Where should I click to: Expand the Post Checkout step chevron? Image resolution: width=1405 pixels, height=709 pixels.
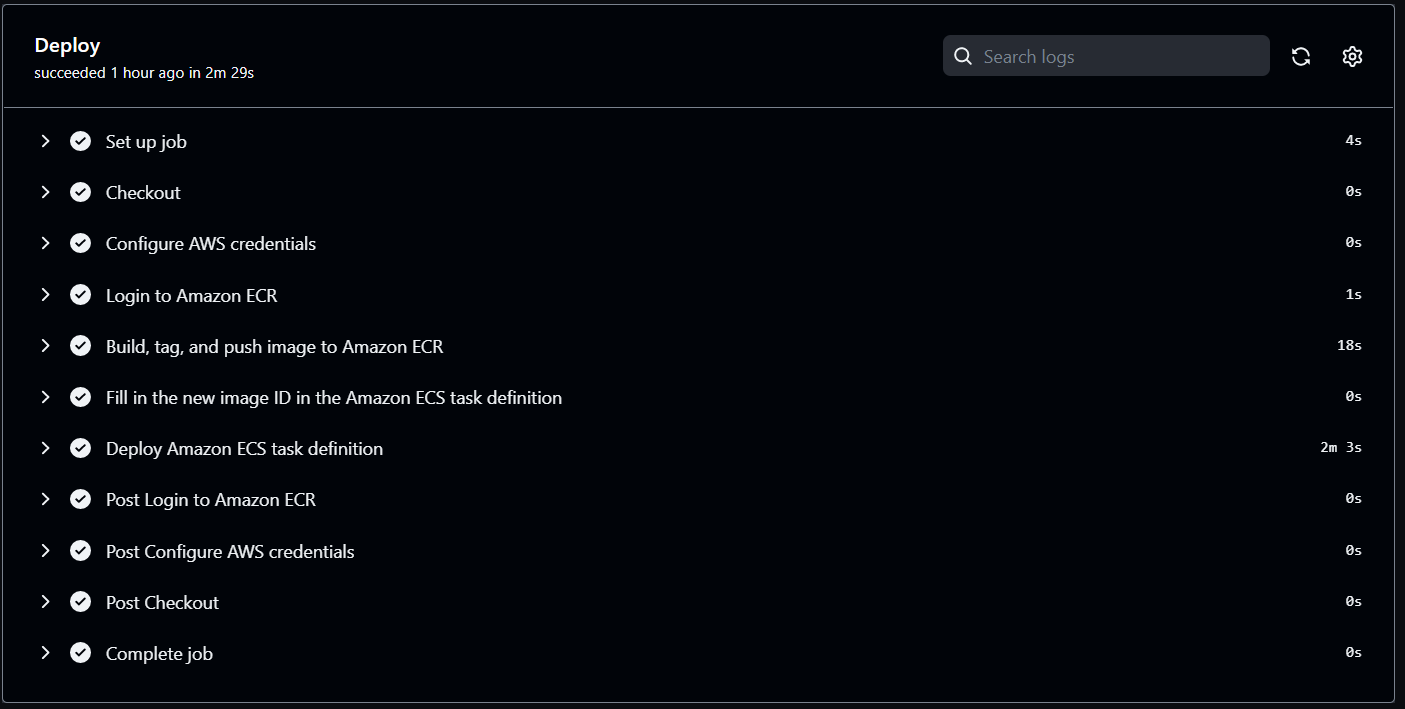(x=45, y=602)
